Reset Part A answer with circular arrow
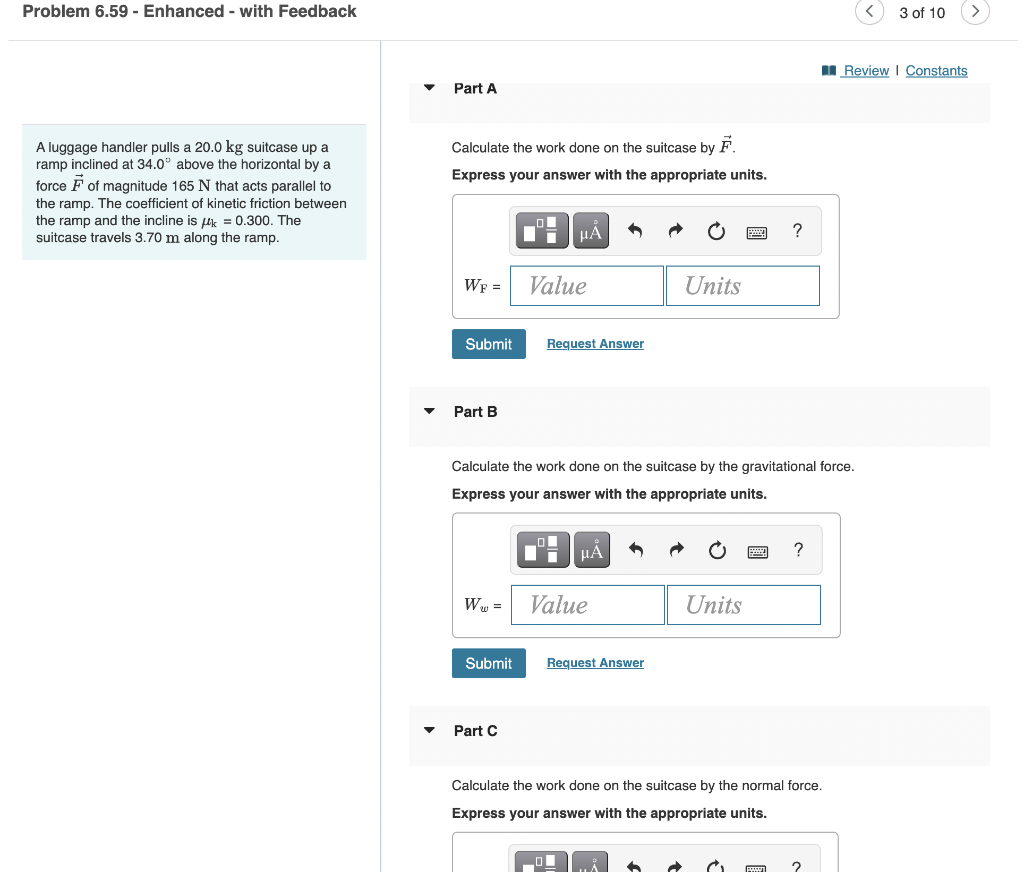 716,231
